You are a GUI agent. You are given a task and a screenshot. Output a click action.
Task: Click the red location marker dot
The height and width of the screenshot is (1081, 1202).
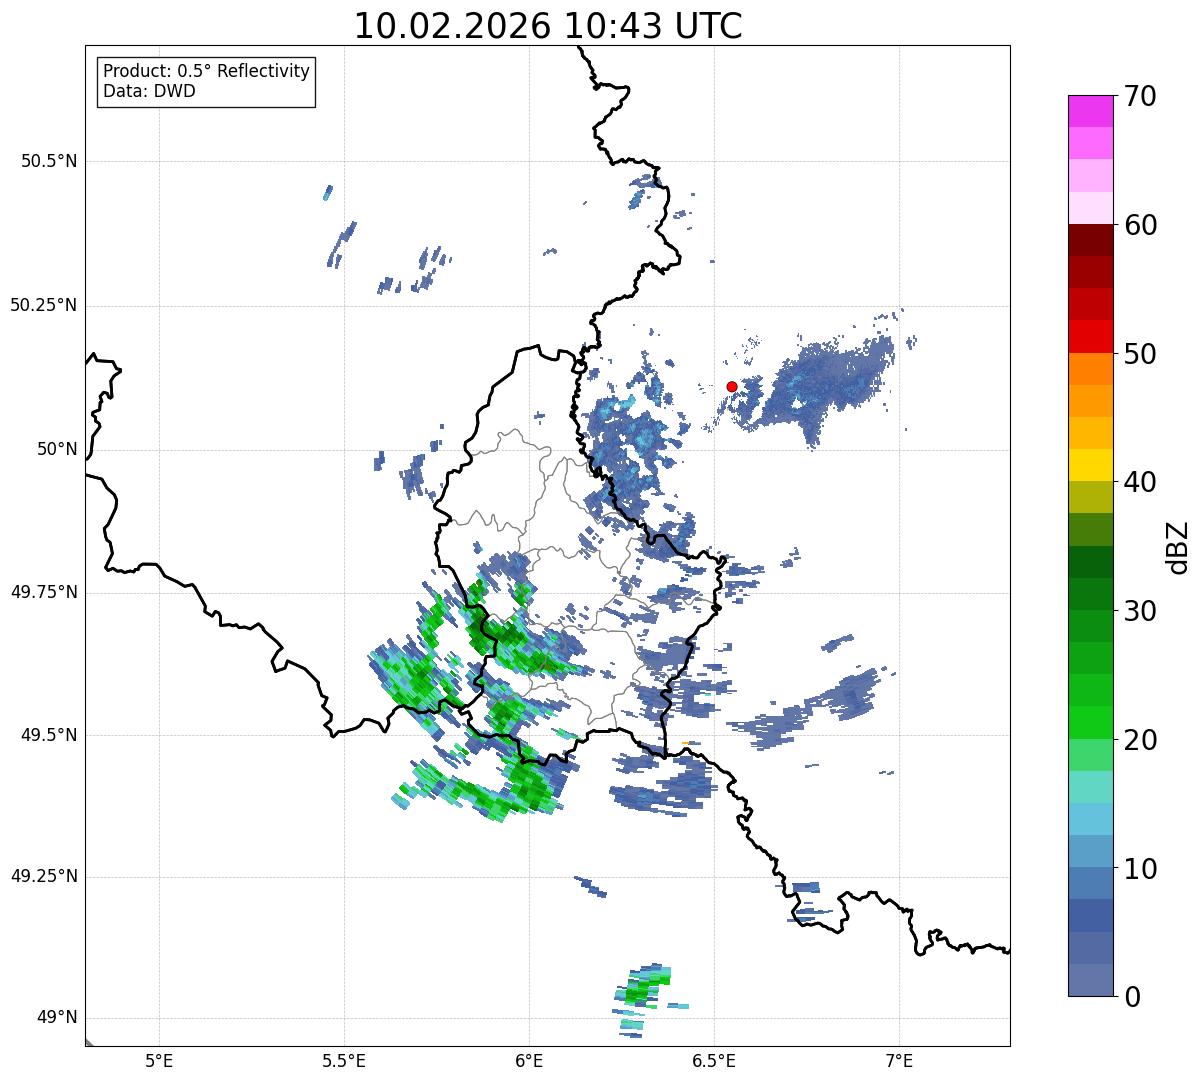click(x=732, y=386)
